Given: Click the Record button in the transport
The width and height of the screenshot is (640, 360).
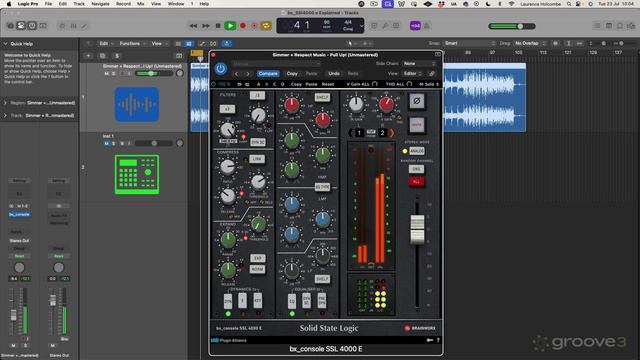Looking at the screenshot, I should [x=243, y=26].
